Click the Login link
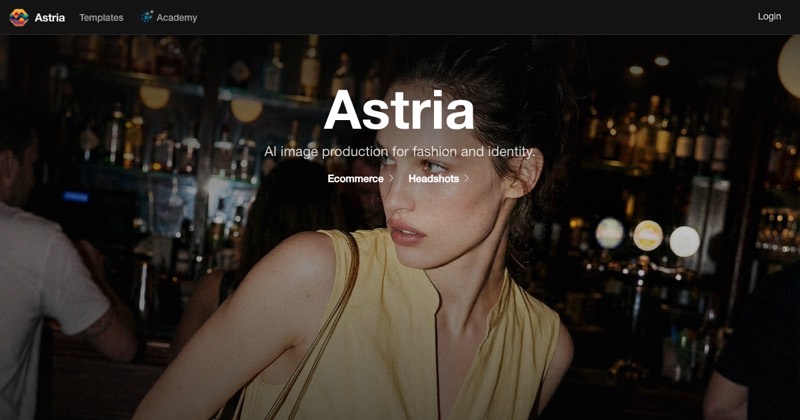 (769, 16)
